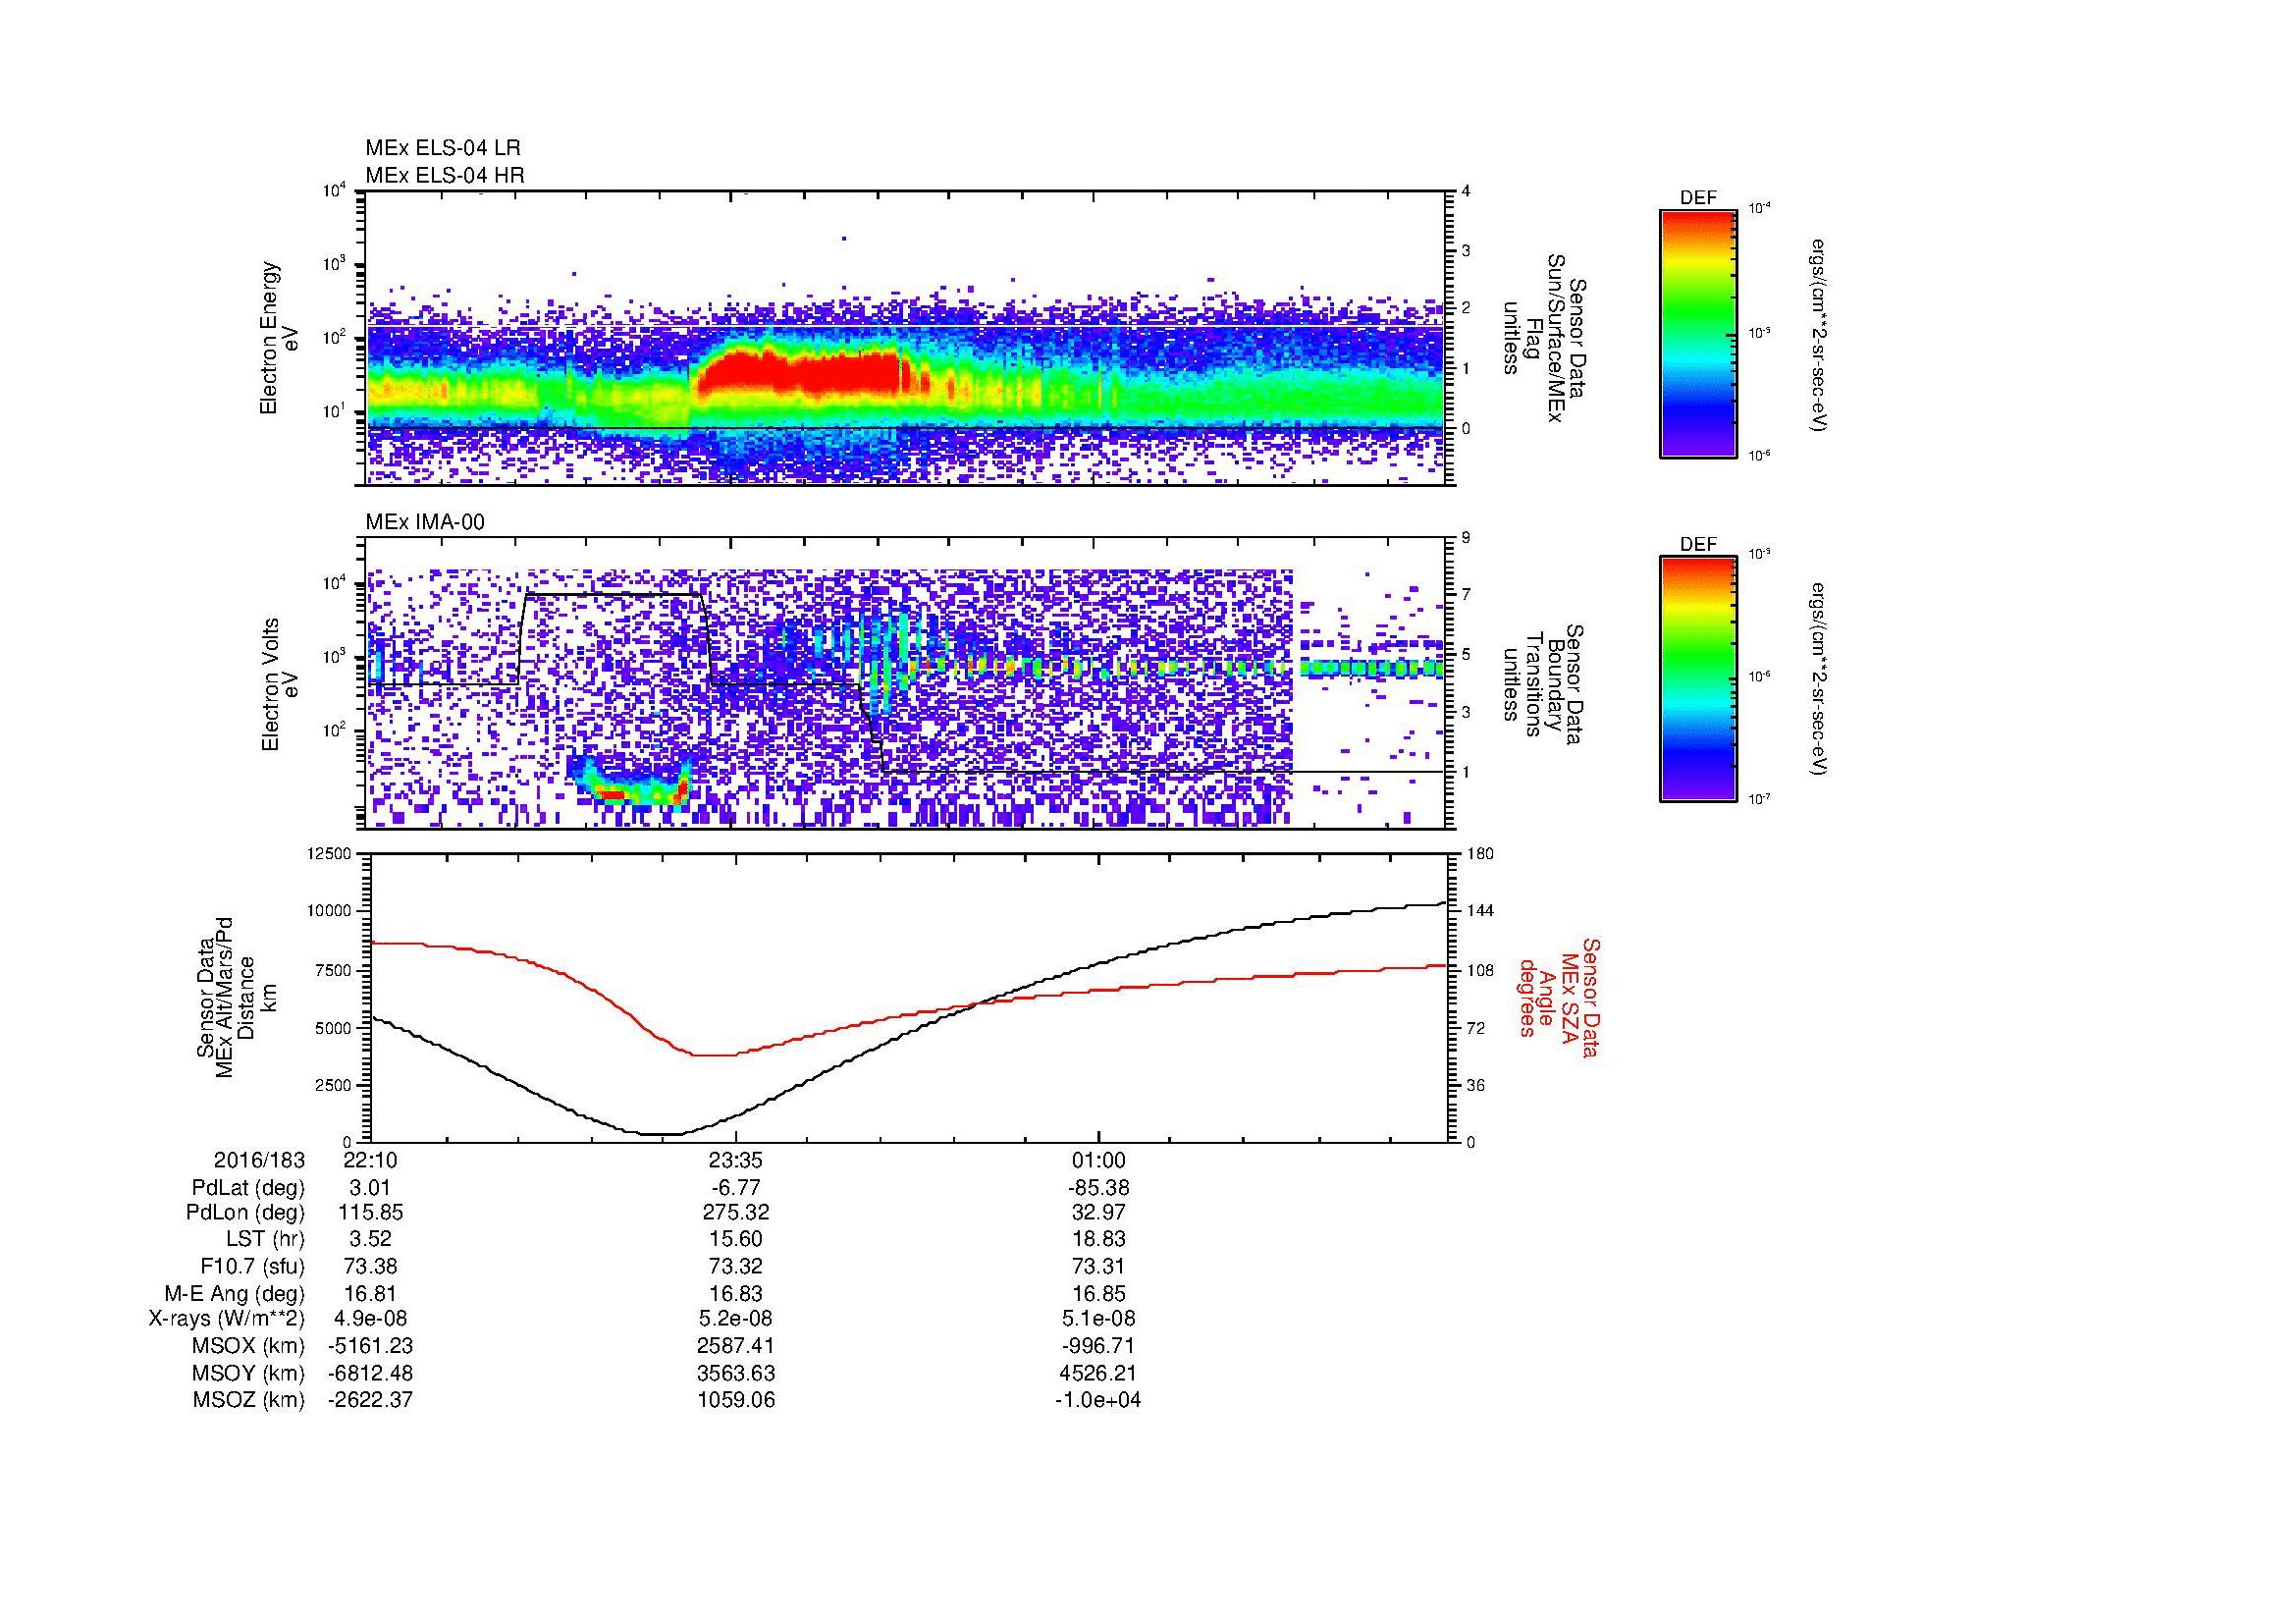Image resolution: width=2296 pixels, height=1623 pixels.
Task: Click the '01:00' time tick label
Action: pos(1098,1160)
